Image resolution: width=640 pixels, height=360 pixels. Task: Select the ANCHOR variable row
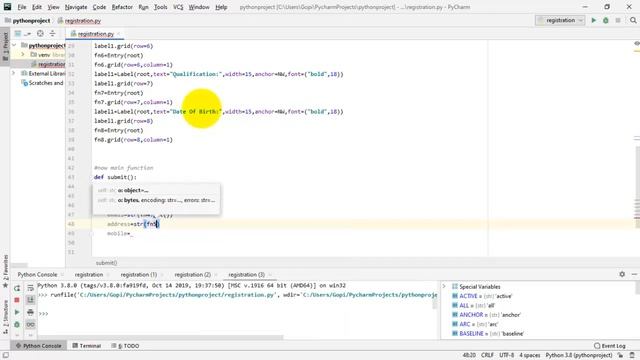pyautogui.click(x=486, y=315)
